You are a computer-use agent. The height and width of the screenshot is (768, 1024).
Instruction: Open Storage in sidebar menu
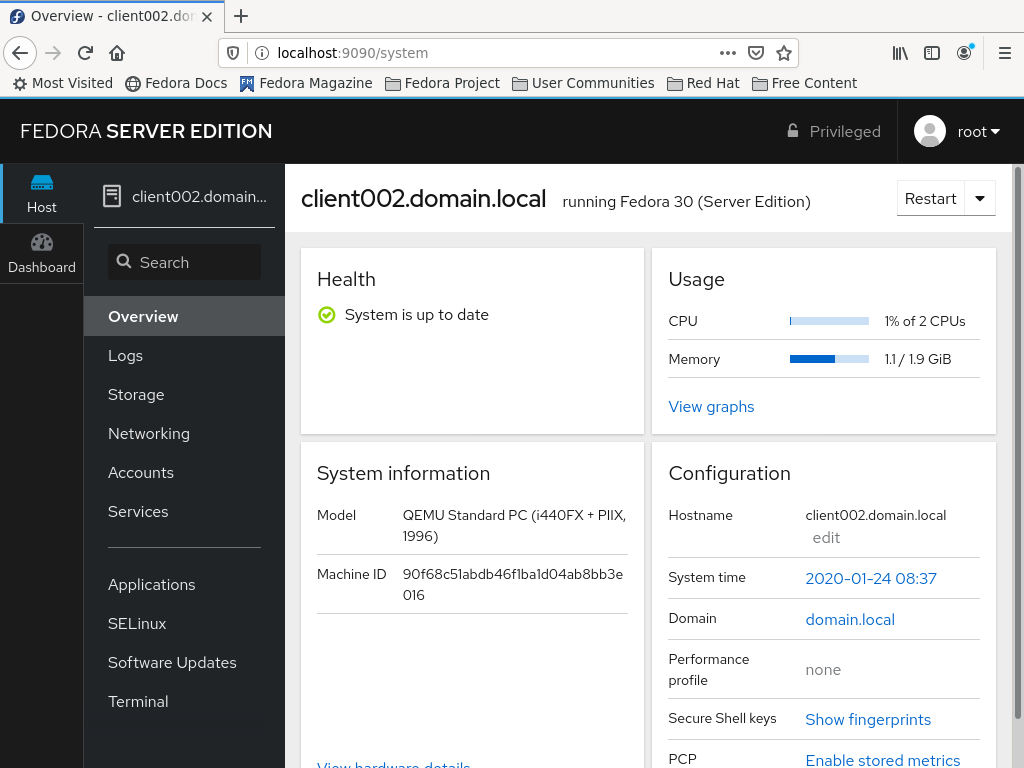[184, 394]
